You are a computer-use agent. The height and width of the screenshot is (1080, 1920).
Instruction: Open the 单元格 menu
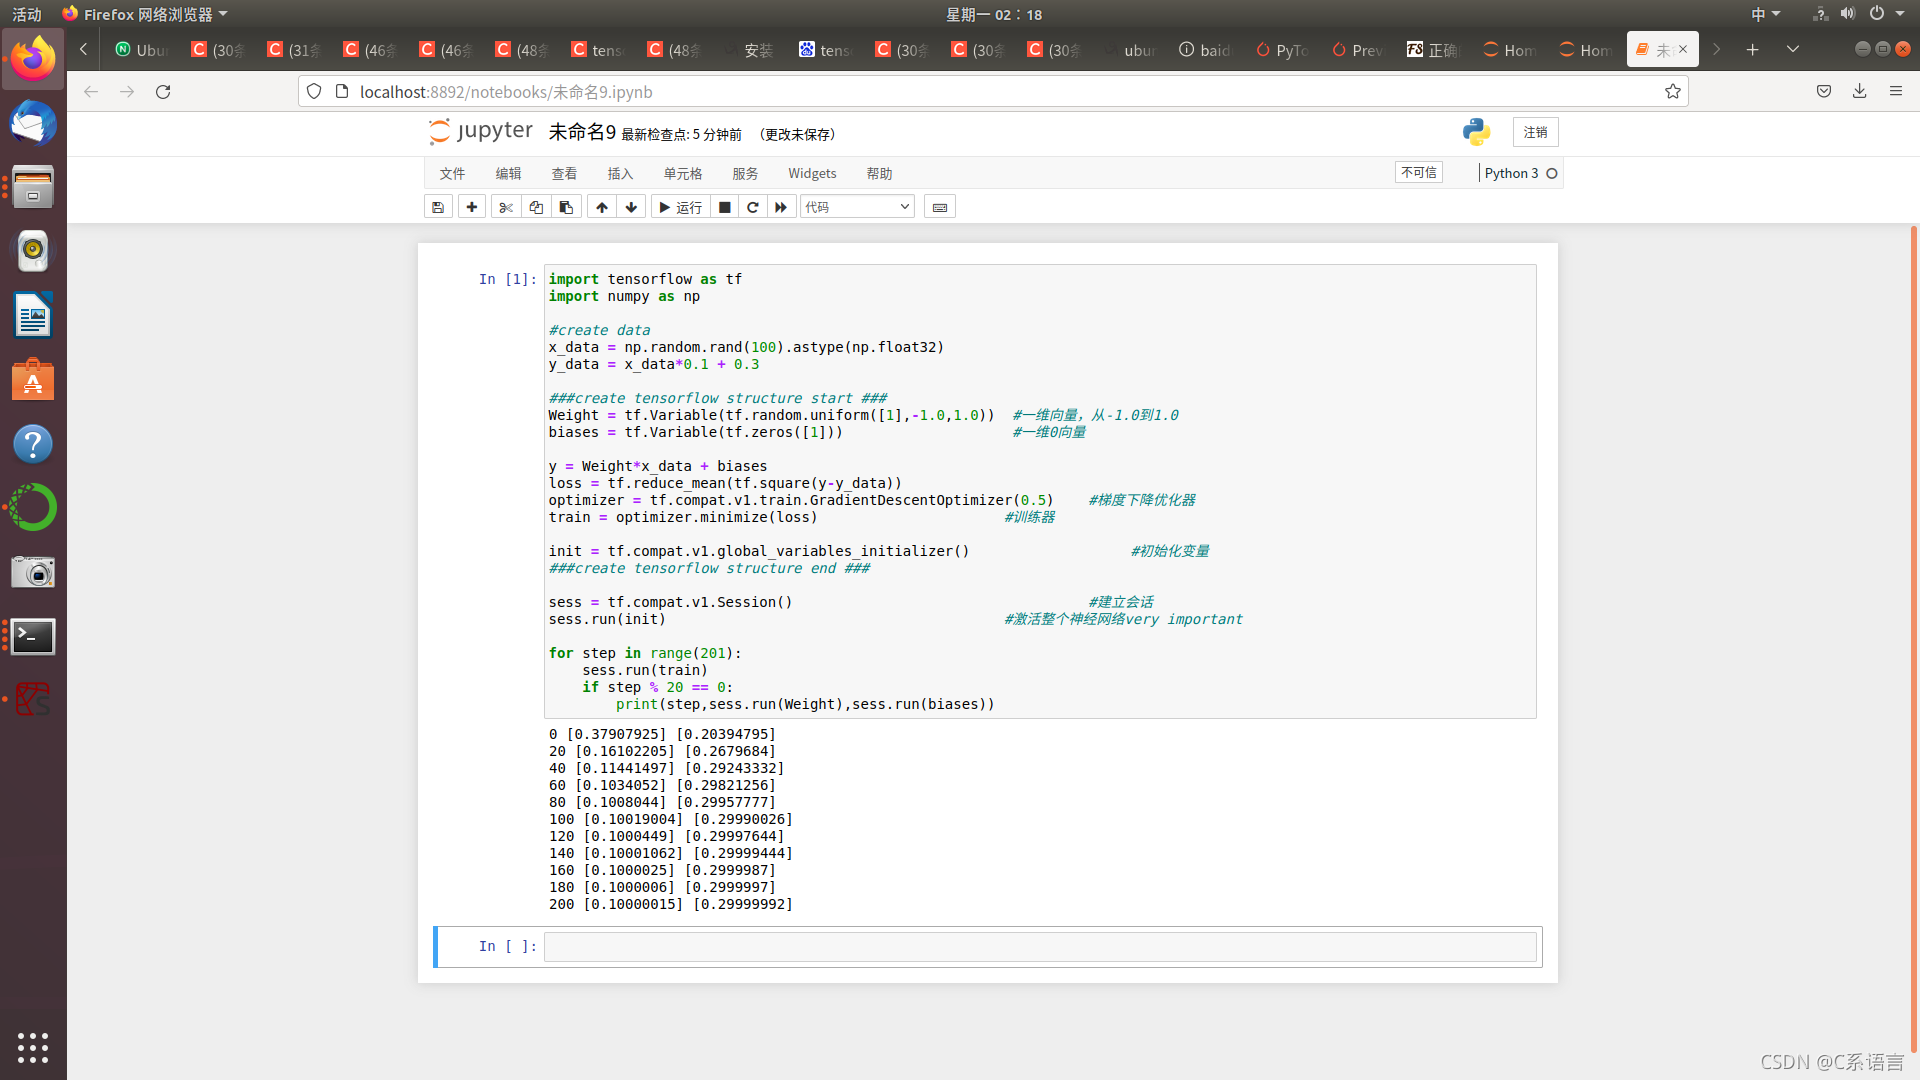point(683,173)
